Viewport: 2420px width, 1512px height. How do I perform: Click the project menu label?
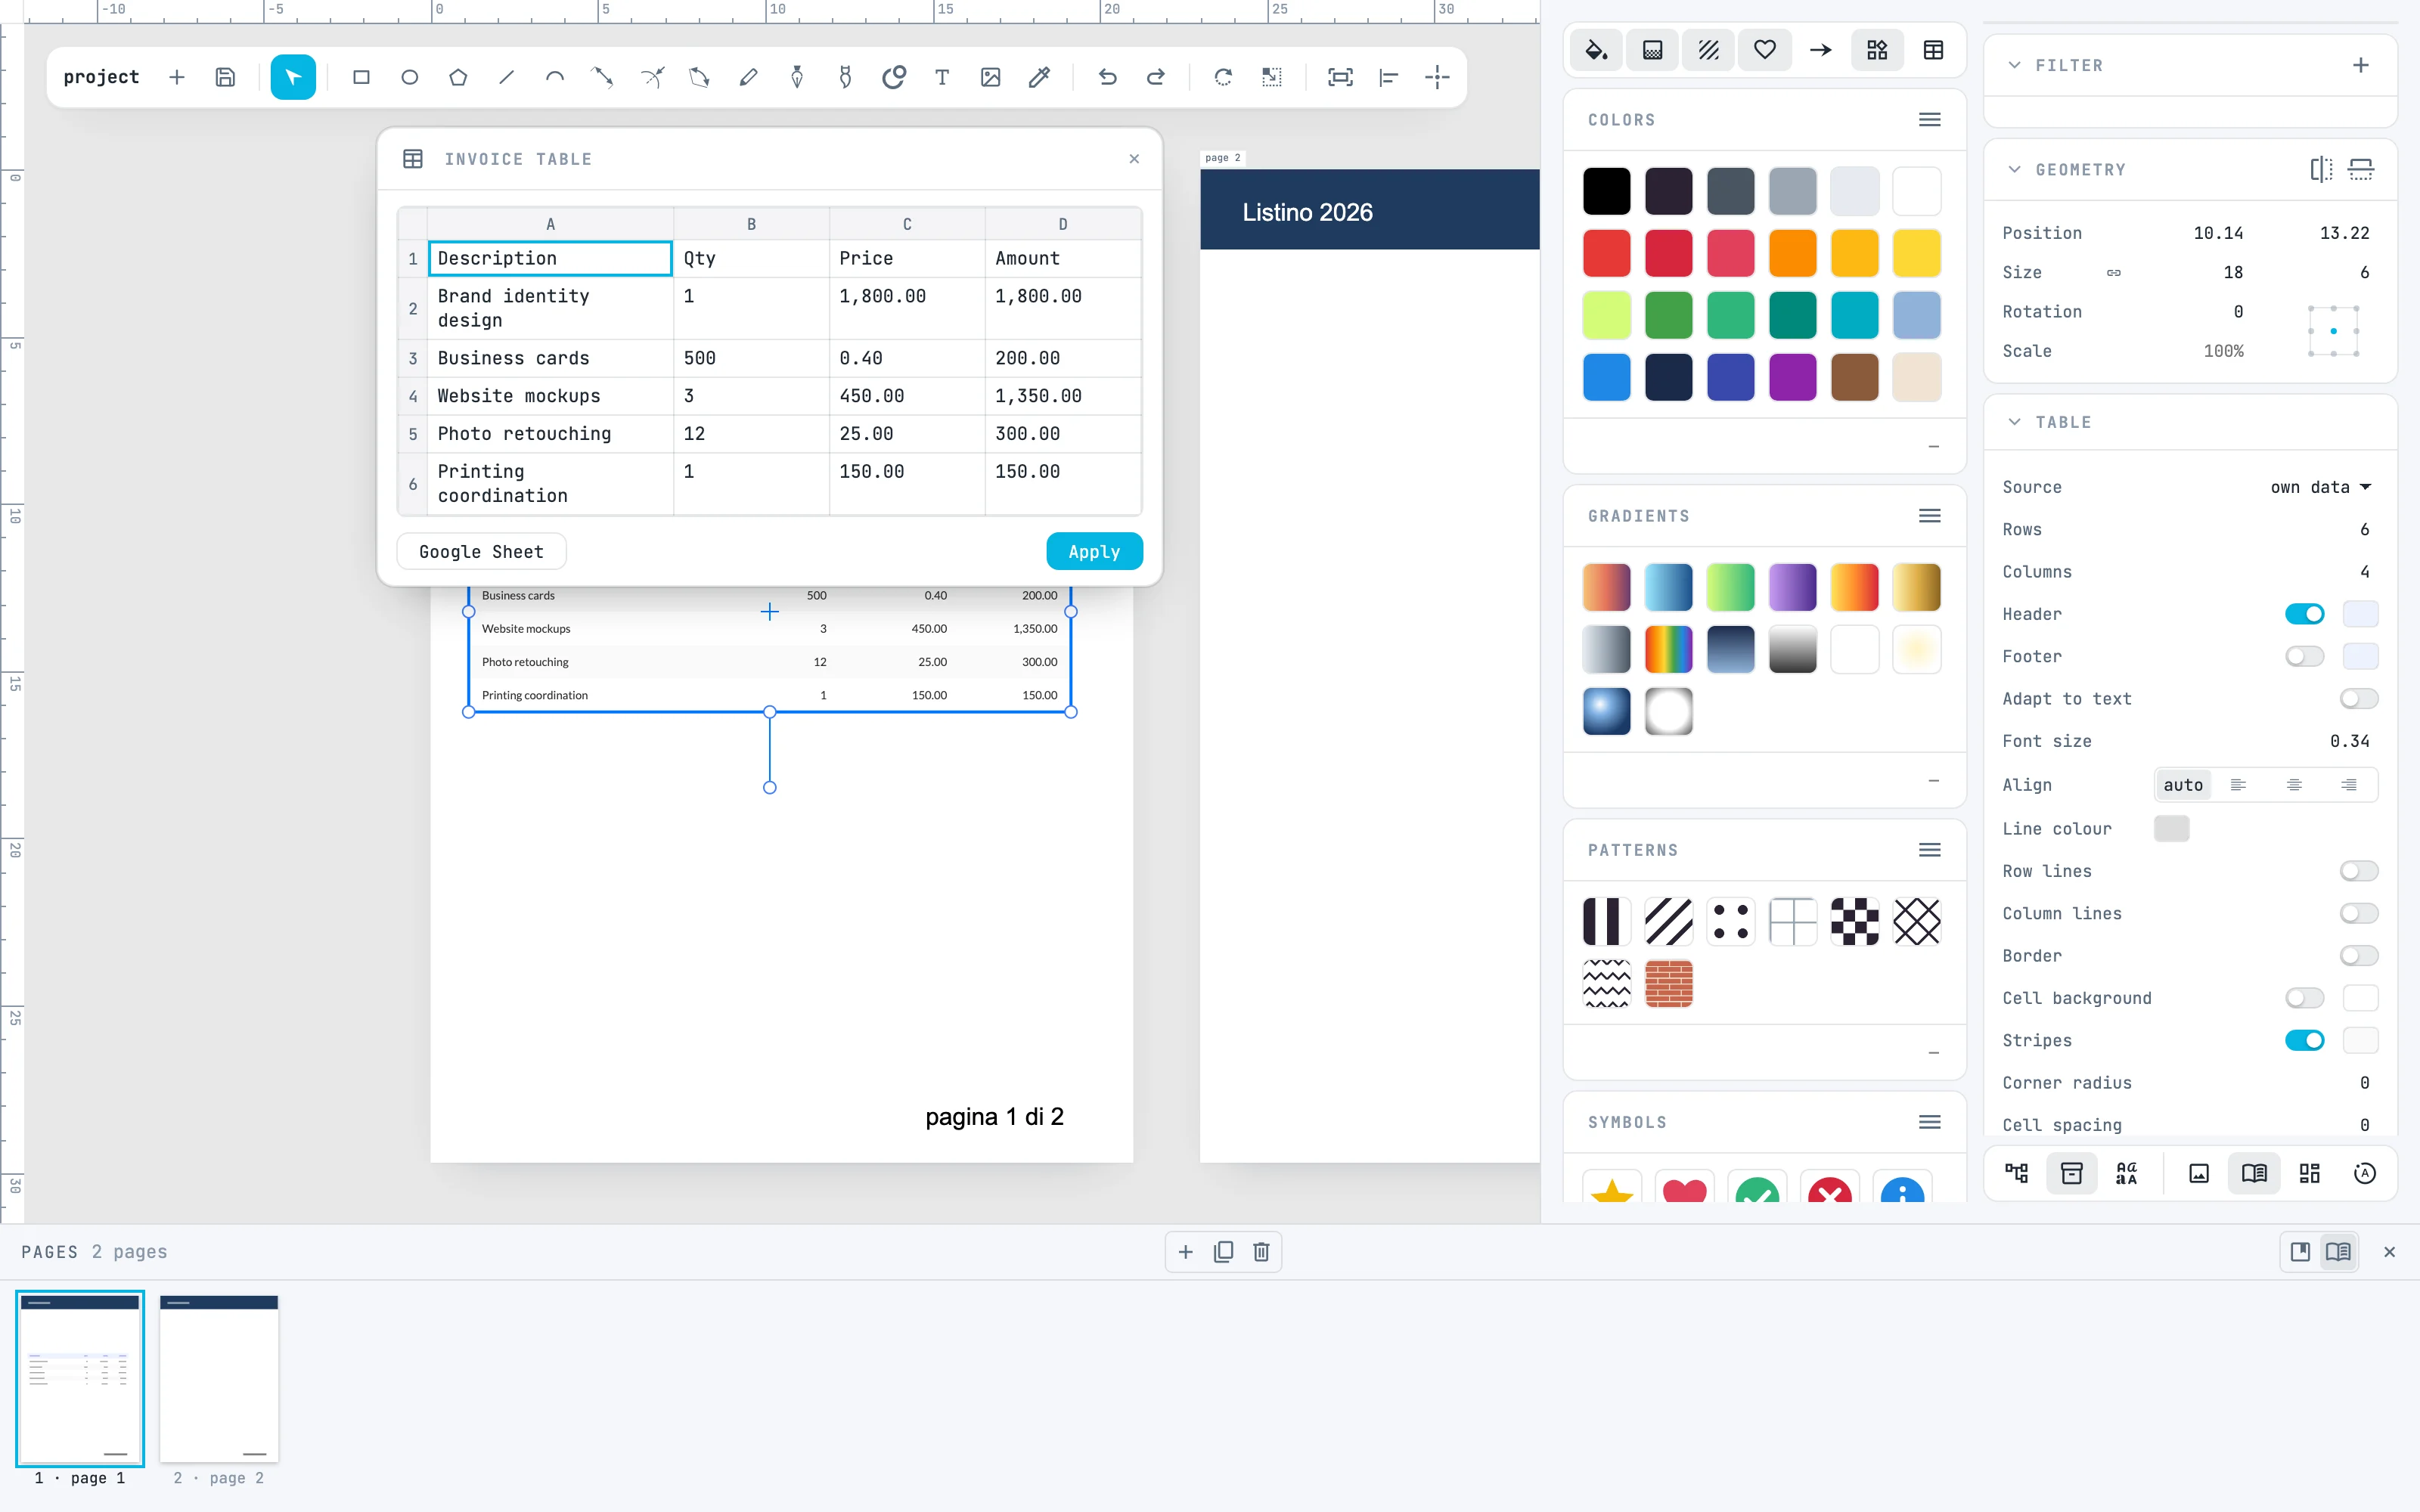point(101,77)
